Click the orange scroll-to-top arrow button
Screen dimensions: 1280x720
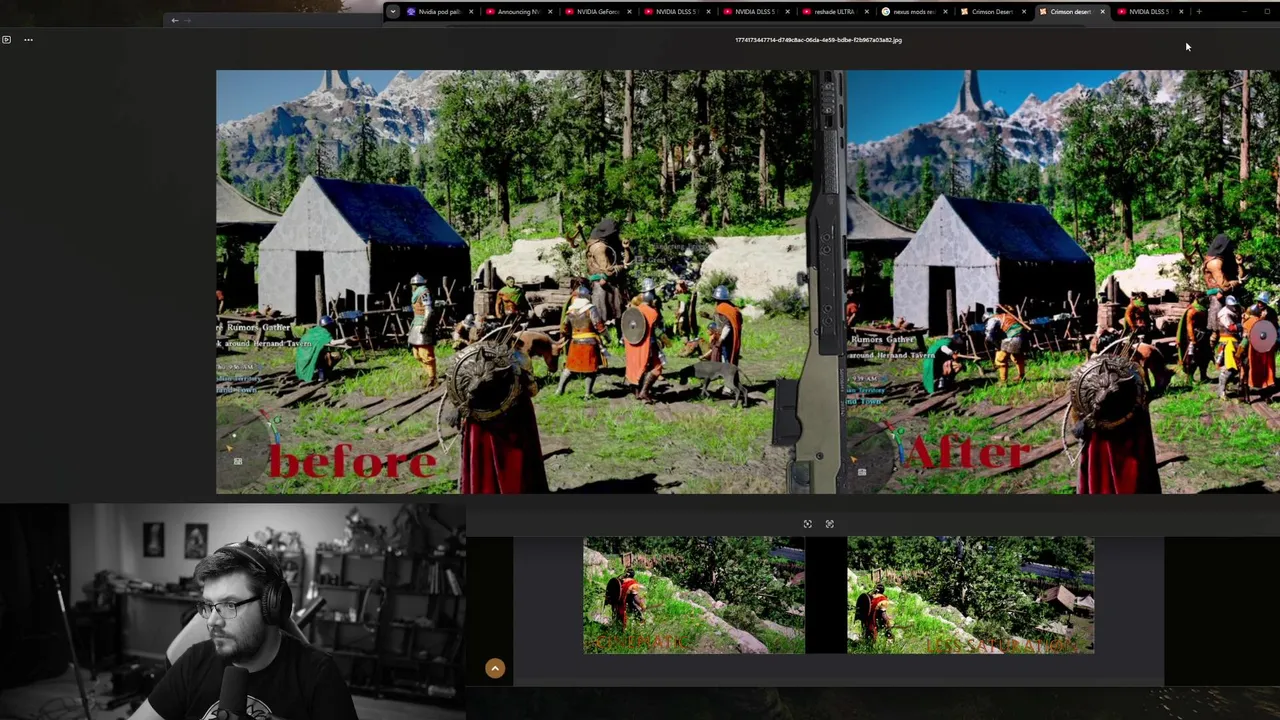click(495, 669)
